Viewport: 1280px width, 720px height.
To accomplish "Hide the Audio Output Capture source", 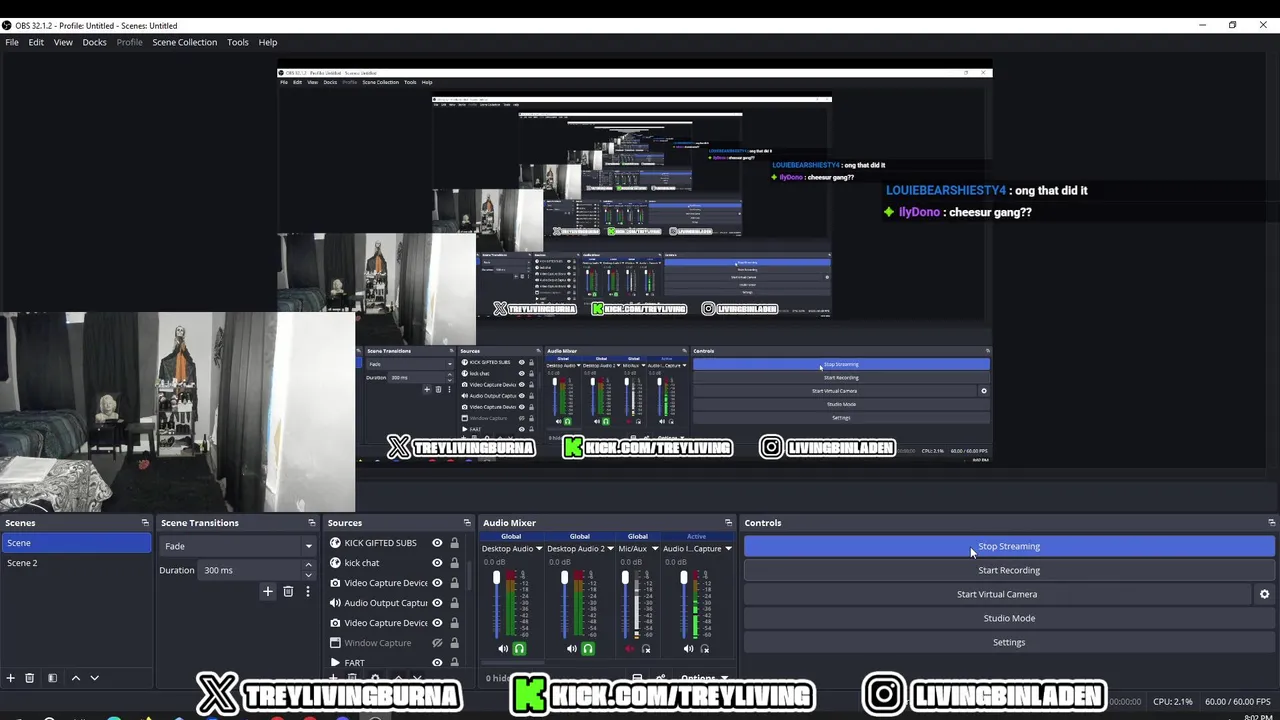I will (x=437, y=603).
